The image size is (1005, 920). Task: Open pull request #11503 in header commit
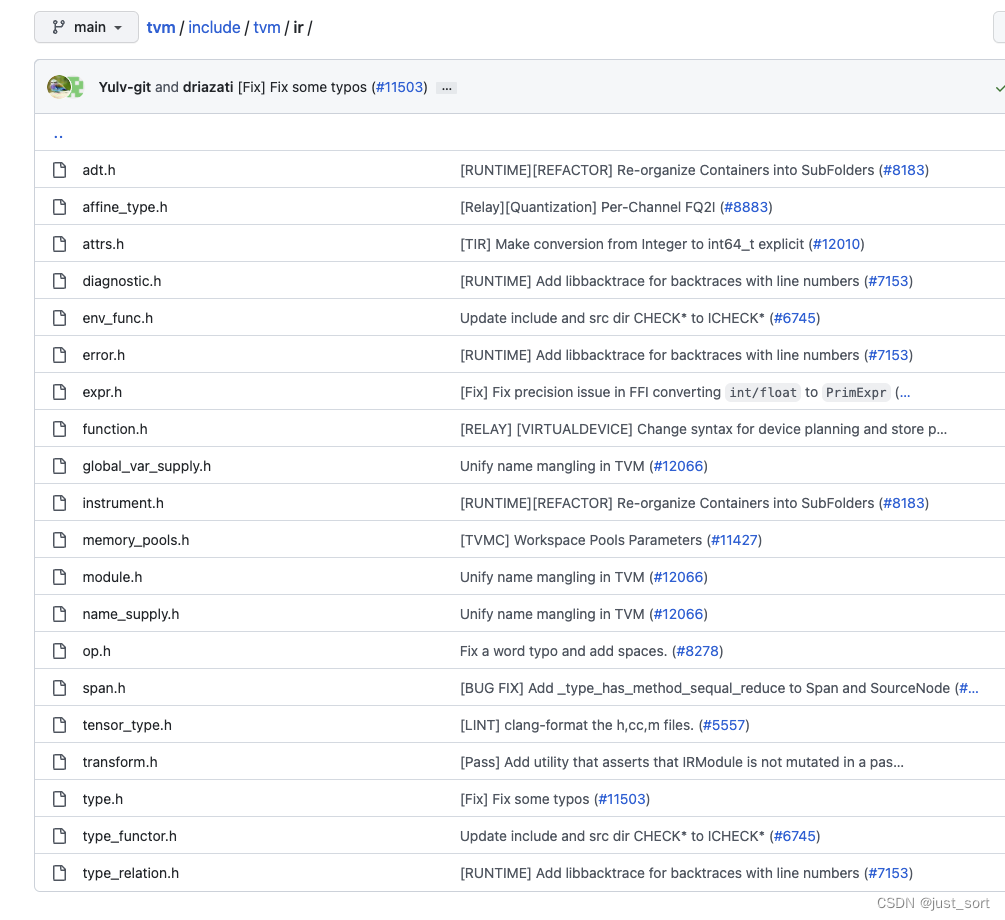click(x=400, y=87)
